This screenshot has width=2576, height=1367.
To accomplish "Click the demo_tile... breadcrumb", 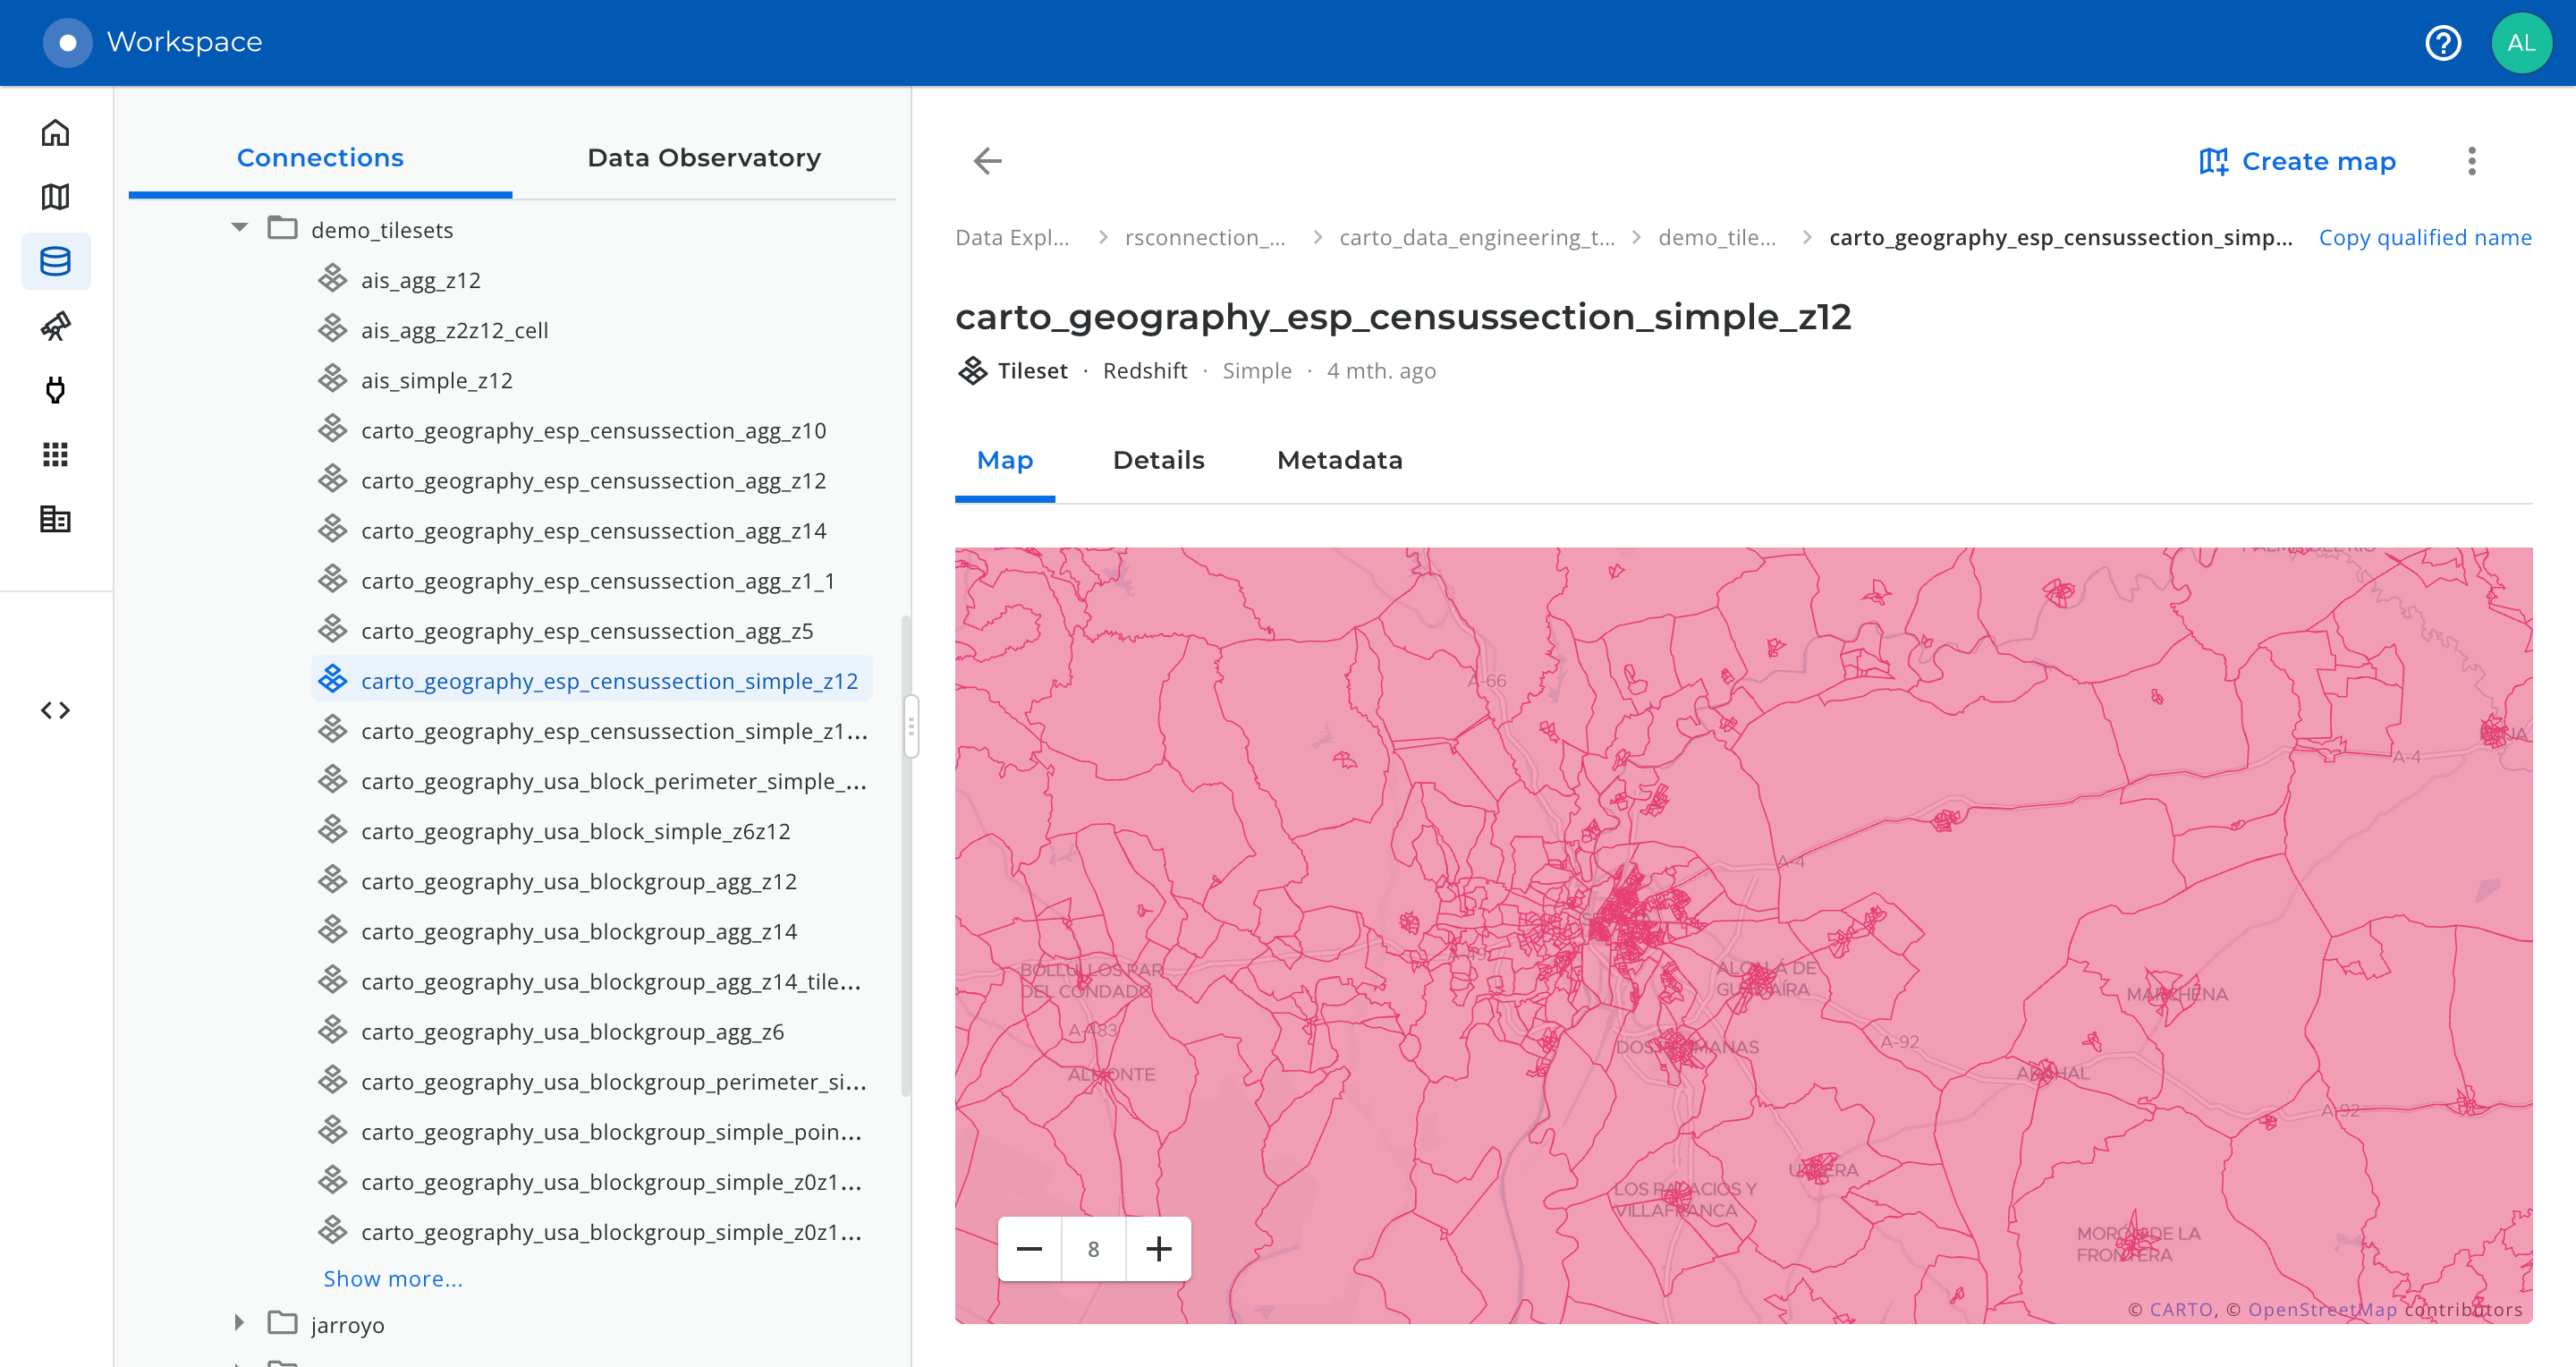I will (x=1717, y=238).
